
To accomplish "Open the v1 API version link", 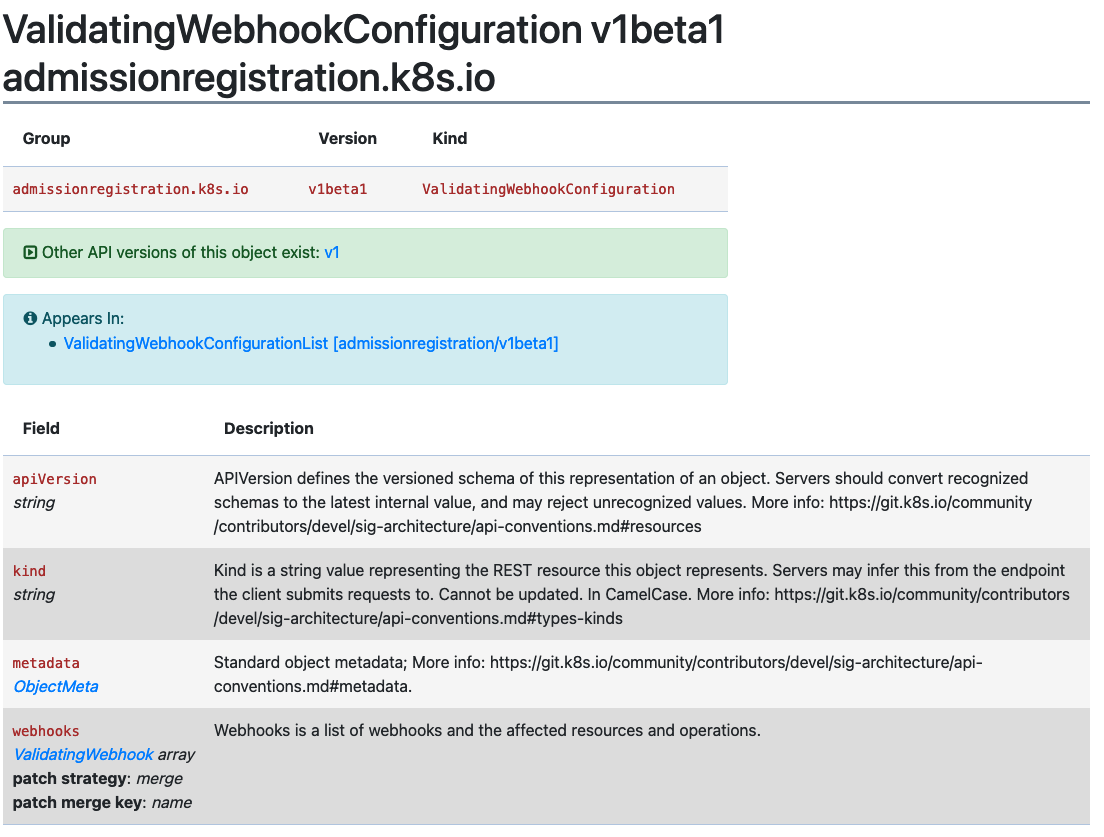I will (332, 253).
